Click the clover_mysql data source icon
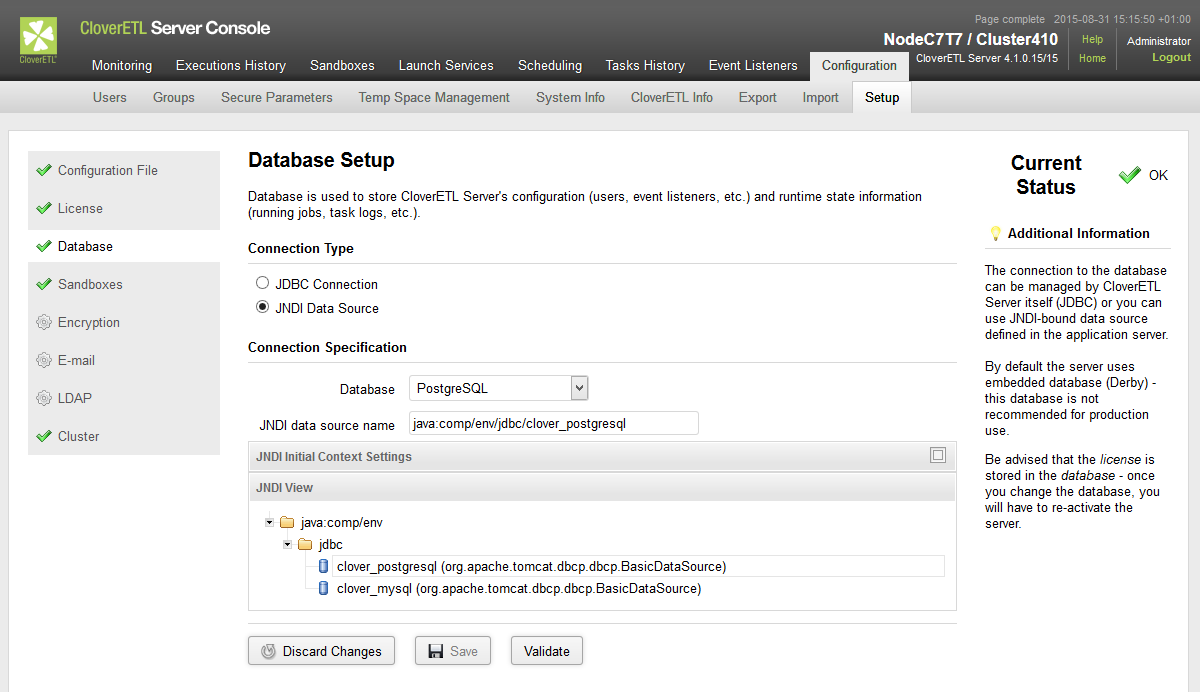 click(324, 588)
